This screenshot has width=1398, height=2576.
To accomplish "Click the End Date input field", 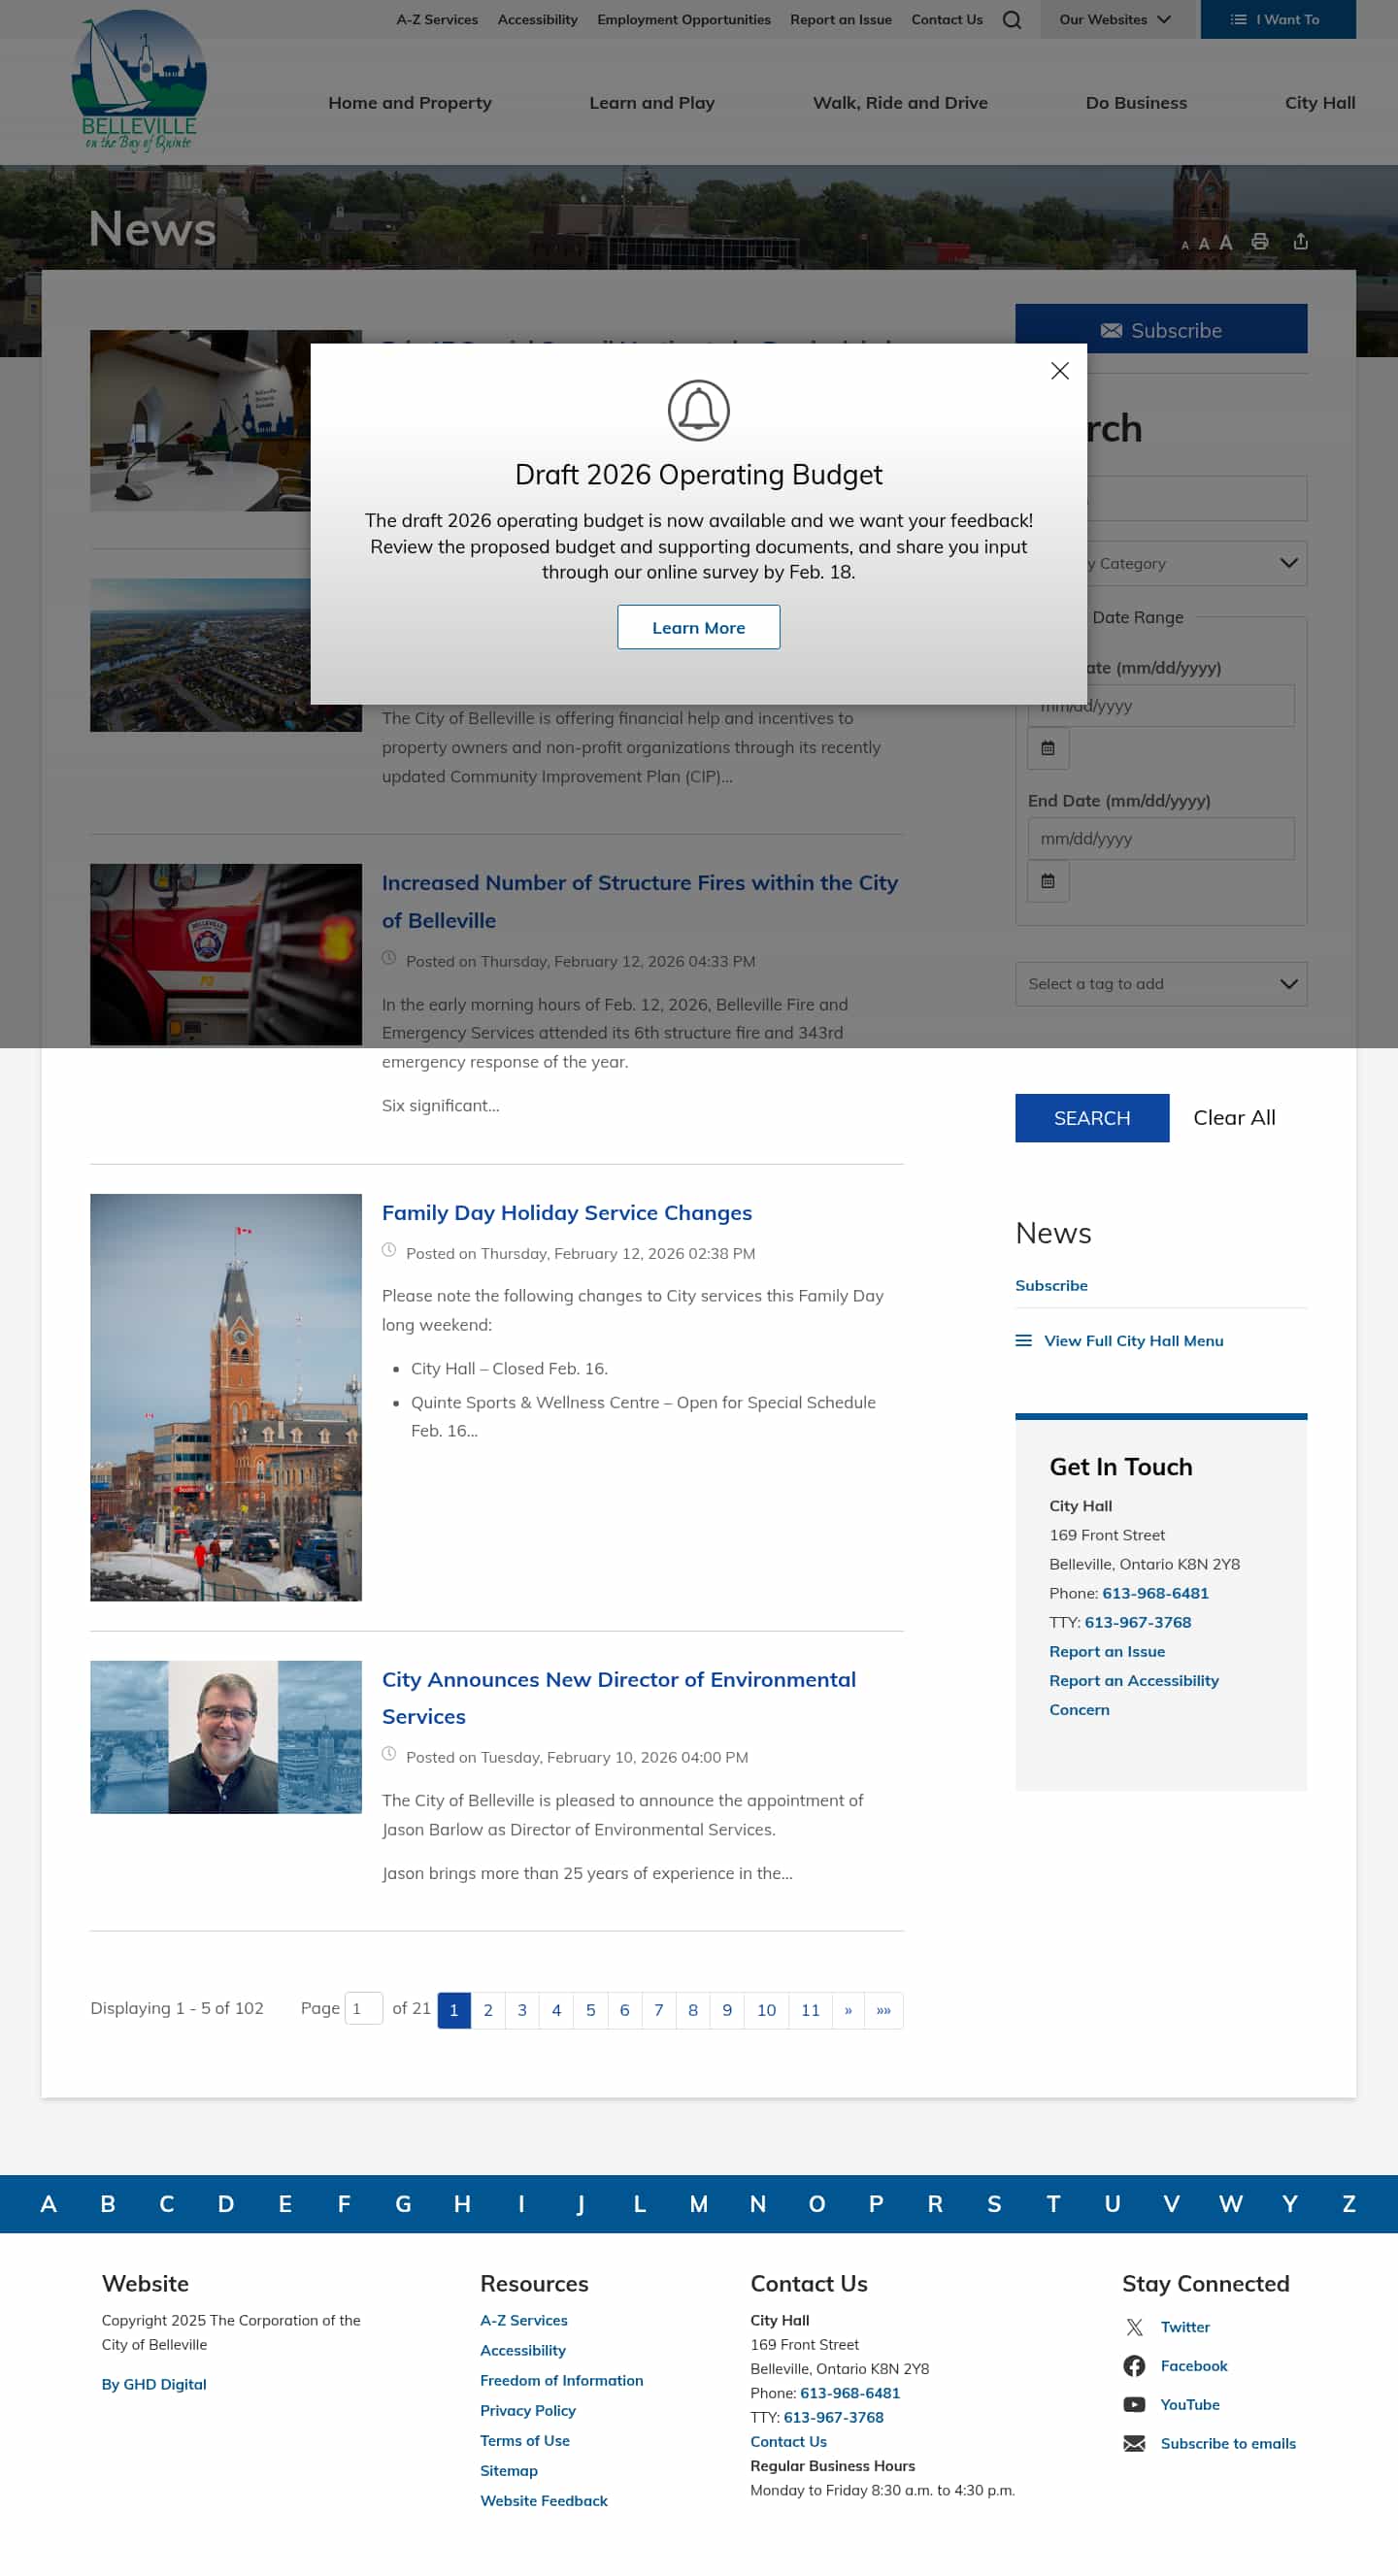I will coord(1161,838).
